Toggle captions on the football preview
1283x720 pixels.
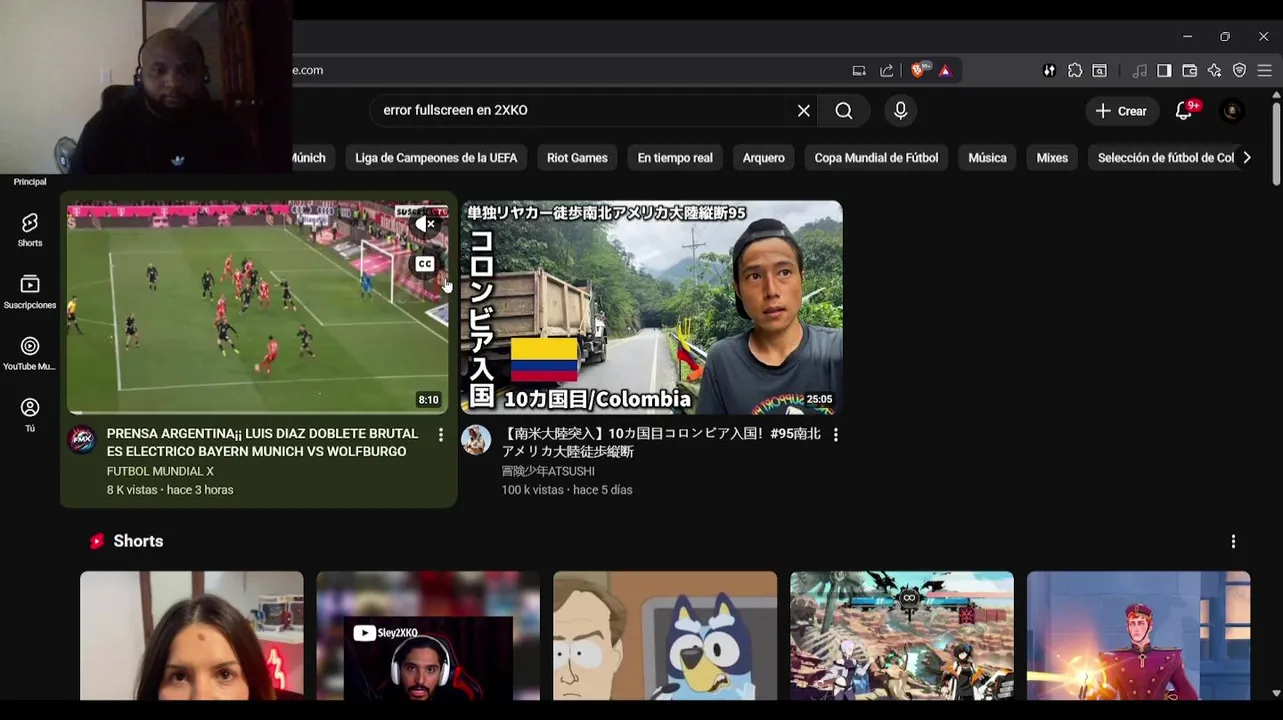coord(425,264)
